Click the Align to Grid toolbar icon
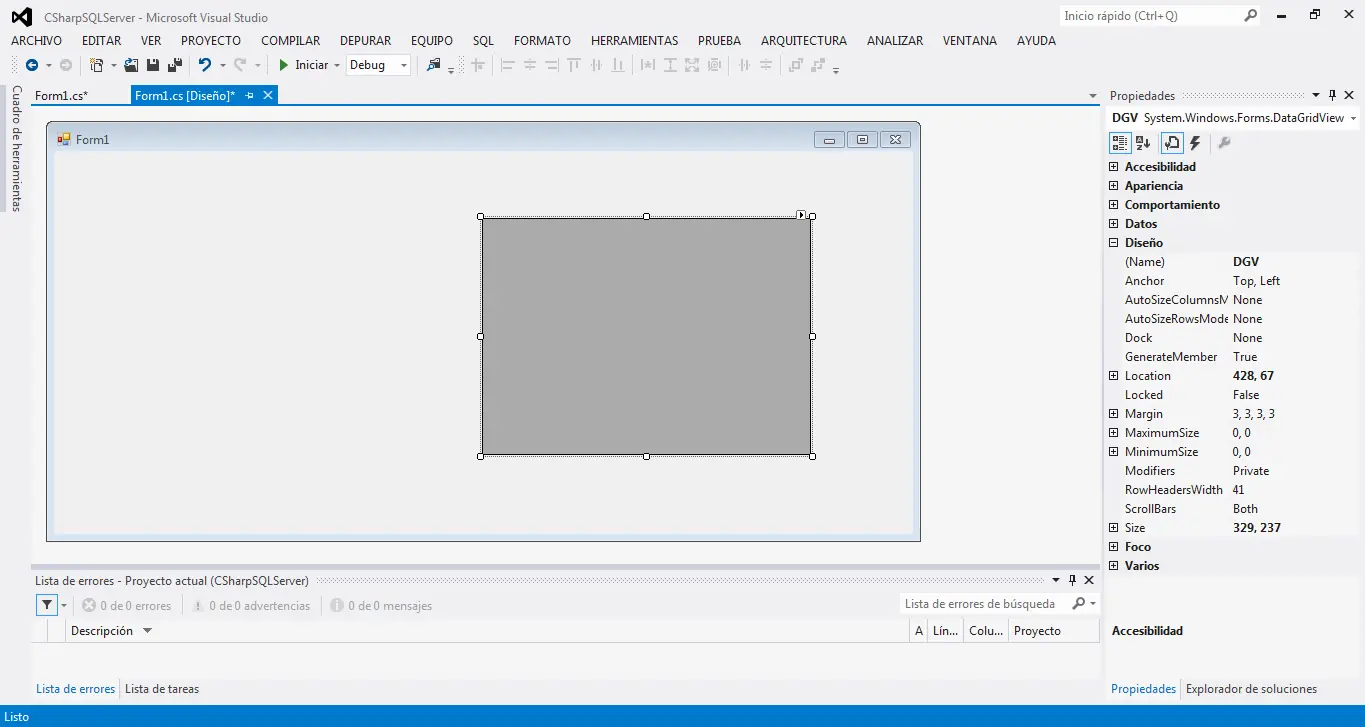 (478, 65)
